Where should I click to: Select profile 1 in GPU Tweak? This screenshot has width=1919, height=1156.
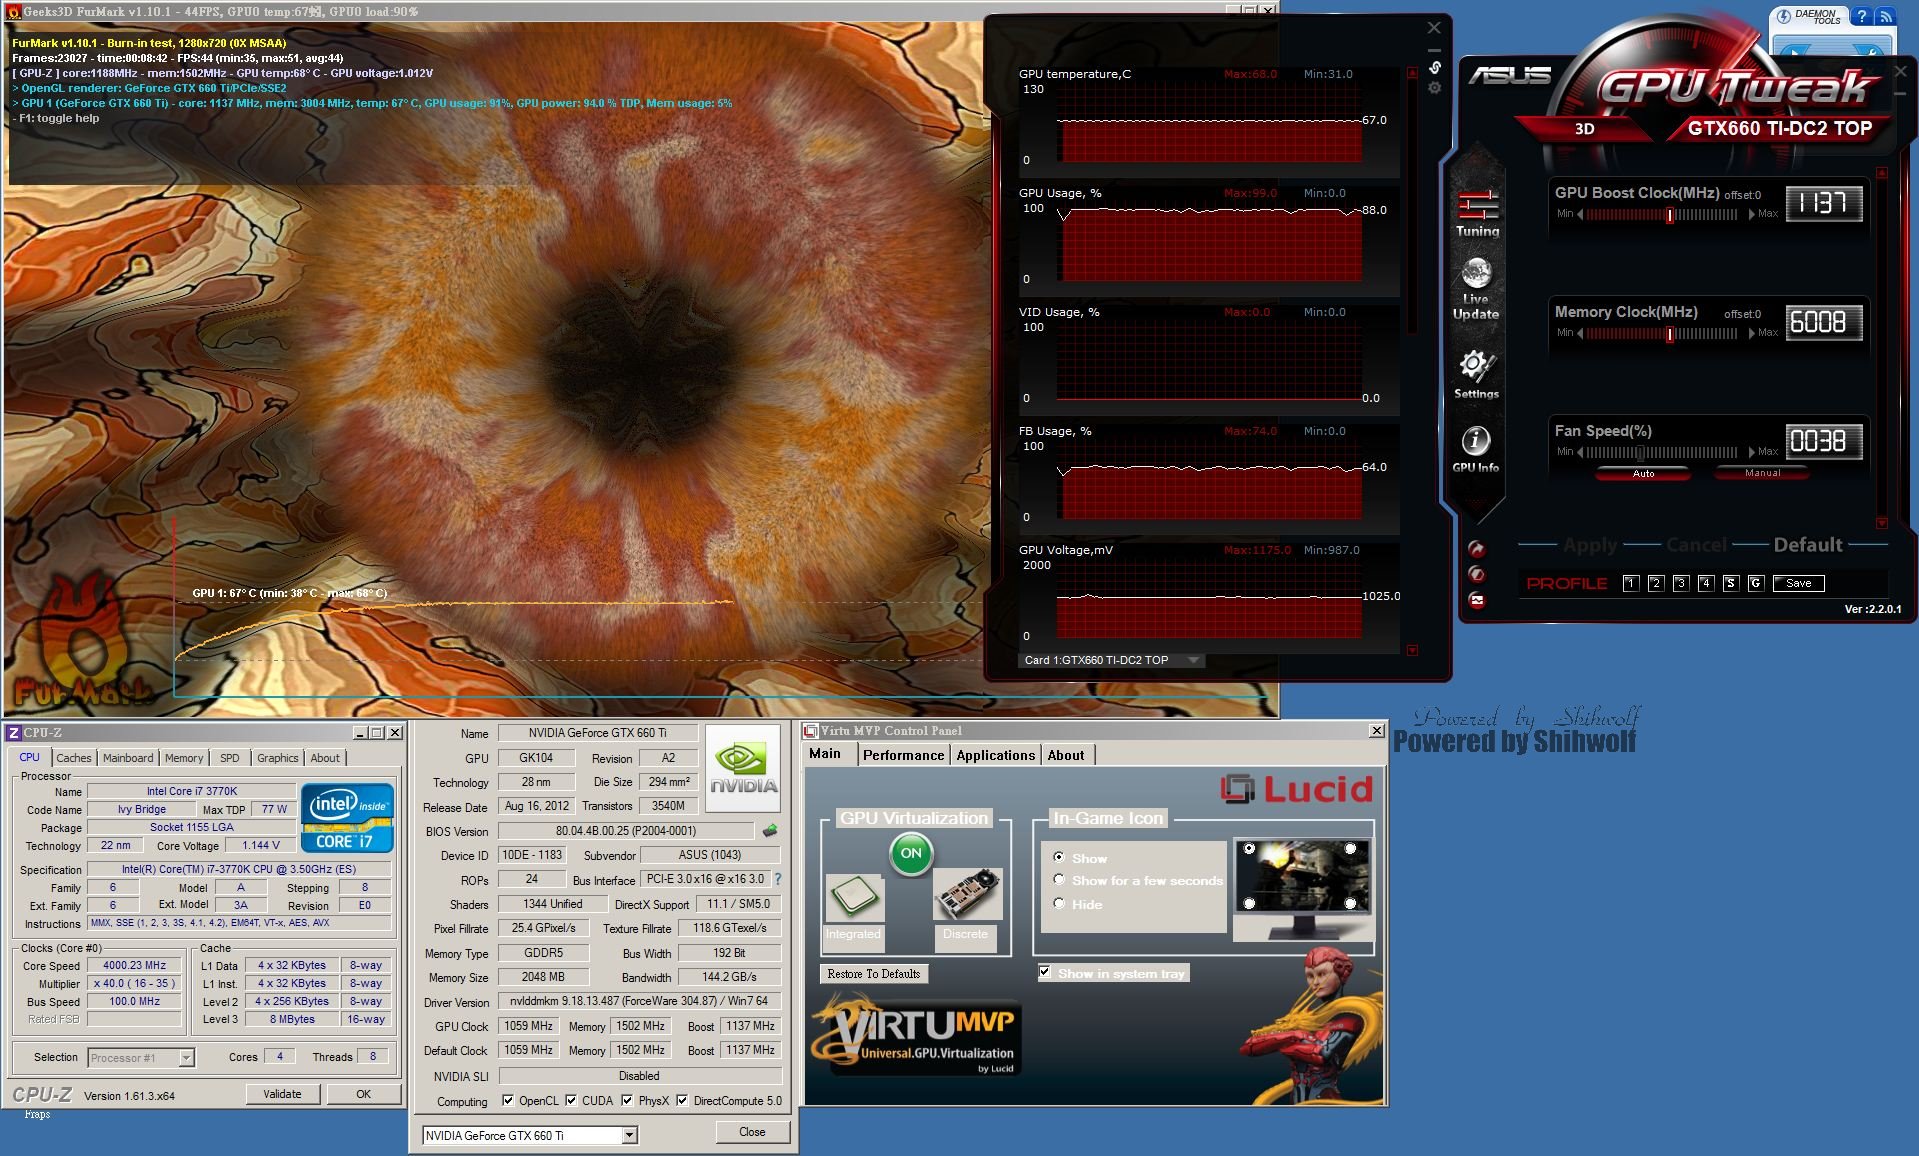[1631, 583]
